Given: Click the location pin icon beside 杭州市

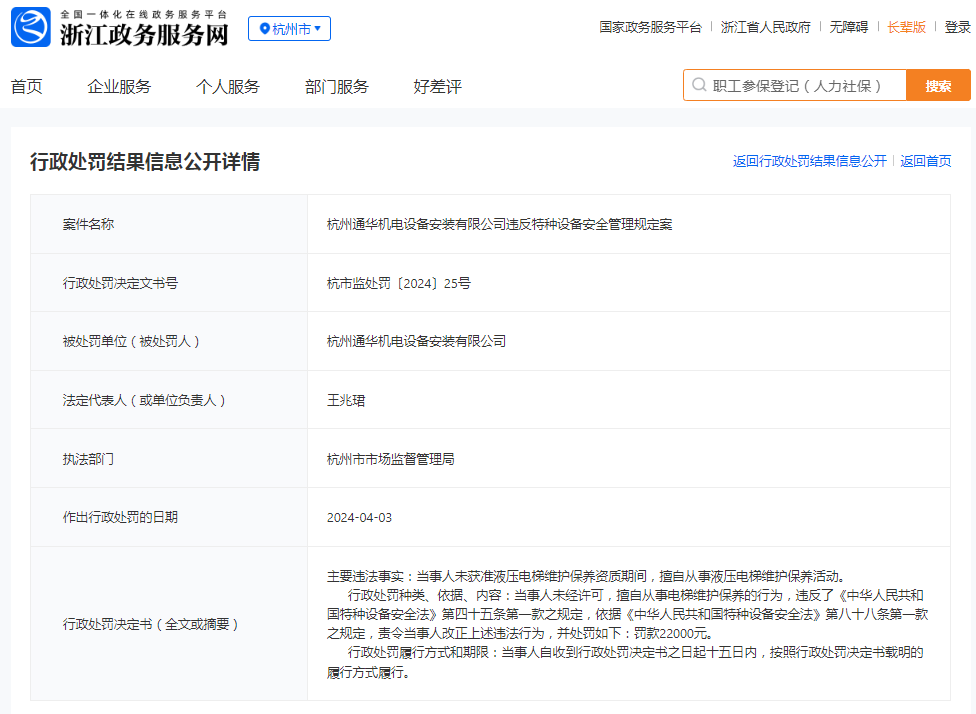Looking at the screenshot, I should (264, 29).
